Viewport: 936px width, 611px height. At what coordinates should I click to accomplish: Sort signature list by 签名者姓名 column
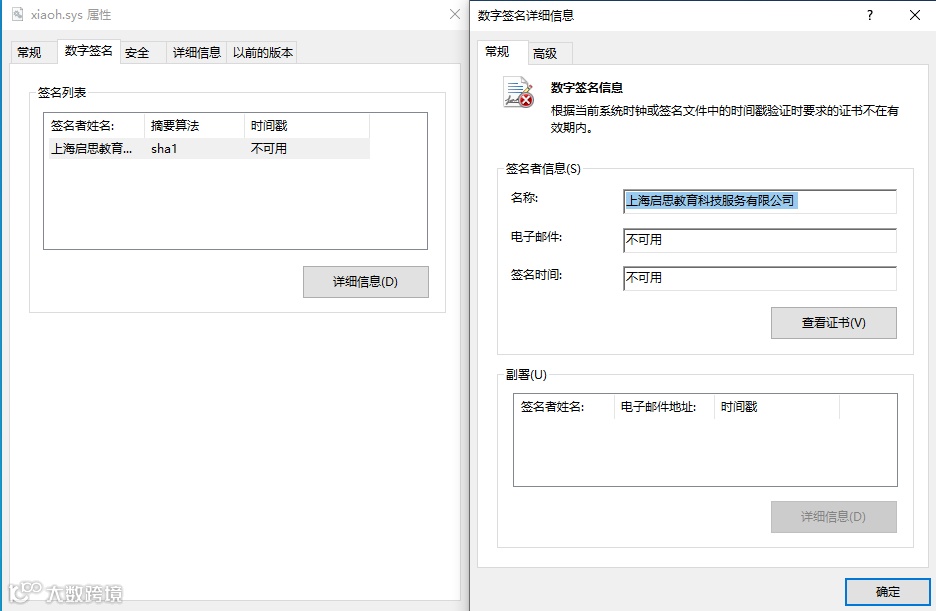pos(94,125)
